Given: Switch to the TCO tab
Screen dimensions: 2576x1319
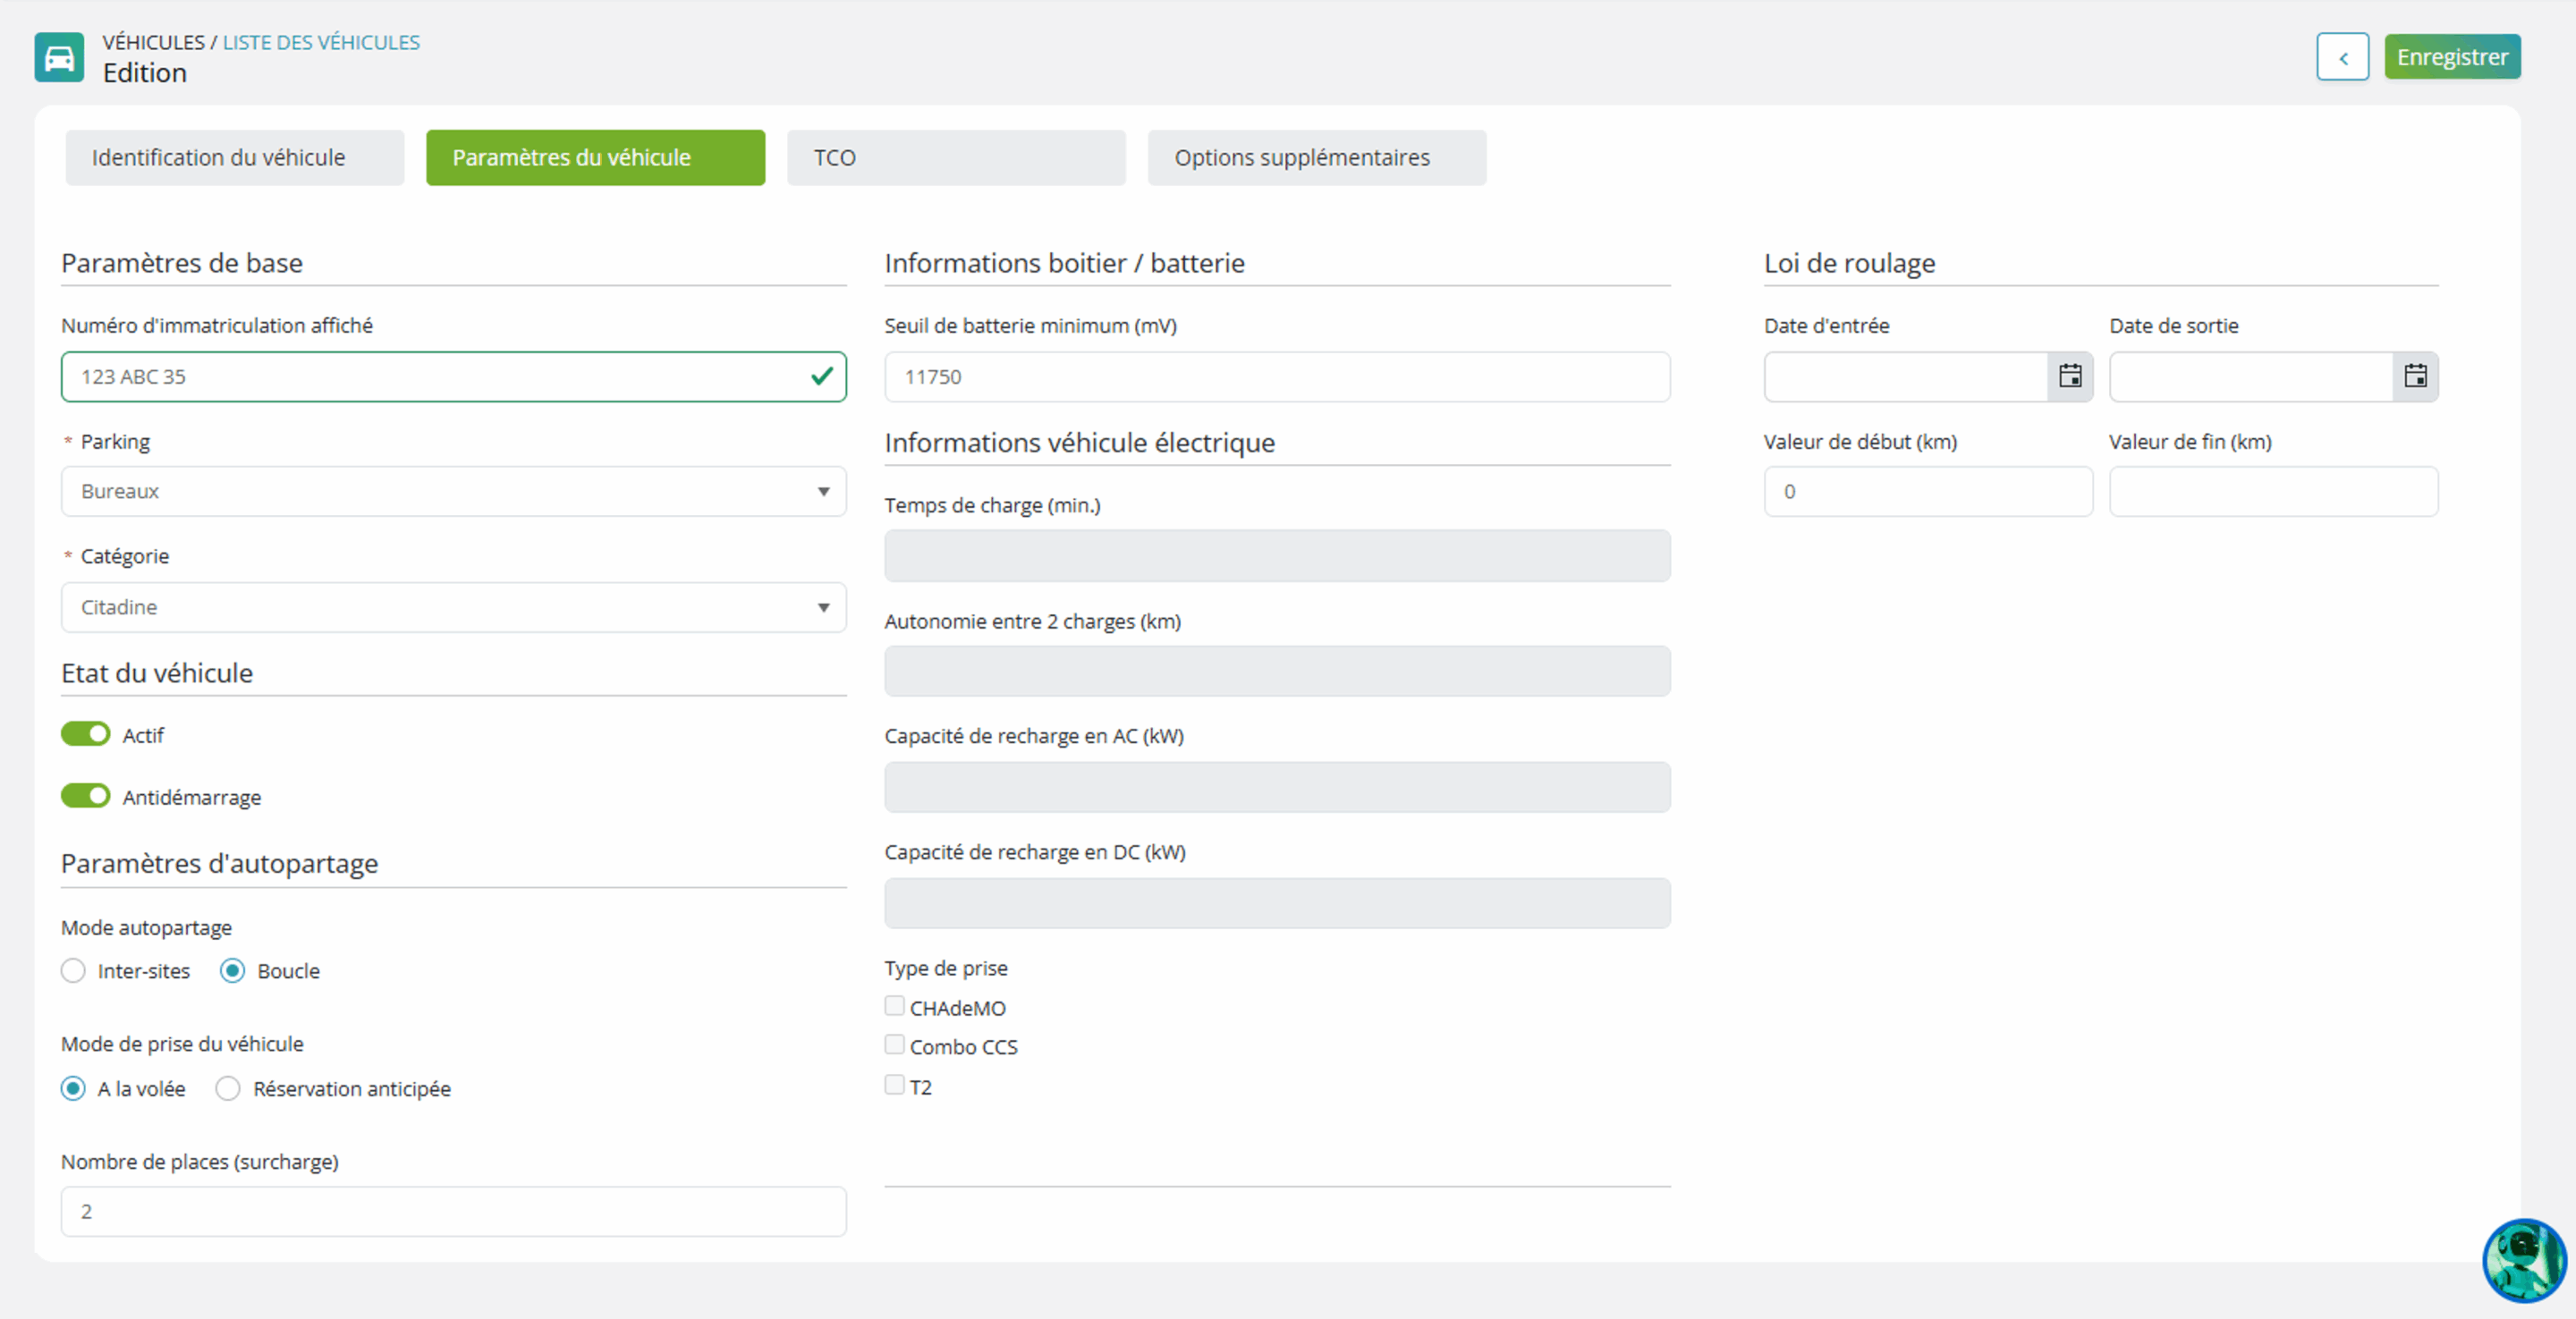Looking at the screenshot, I should [956, 157].
